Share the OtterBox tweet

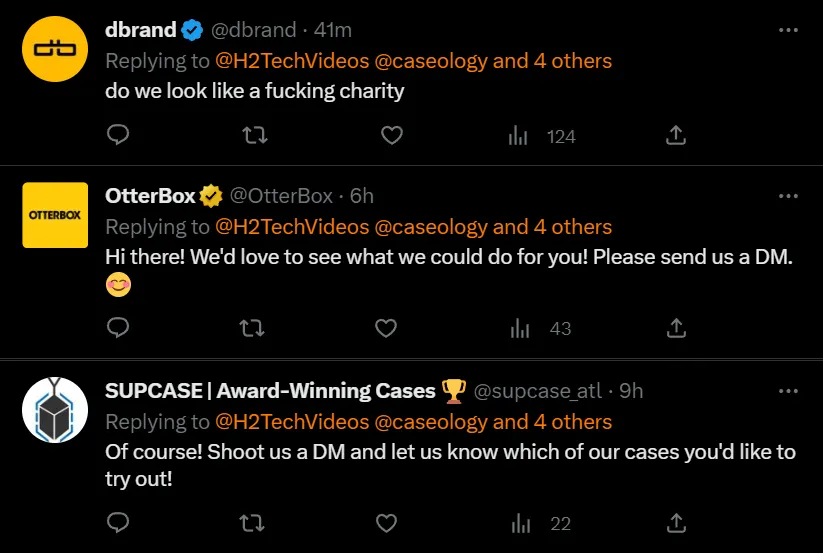675,327
